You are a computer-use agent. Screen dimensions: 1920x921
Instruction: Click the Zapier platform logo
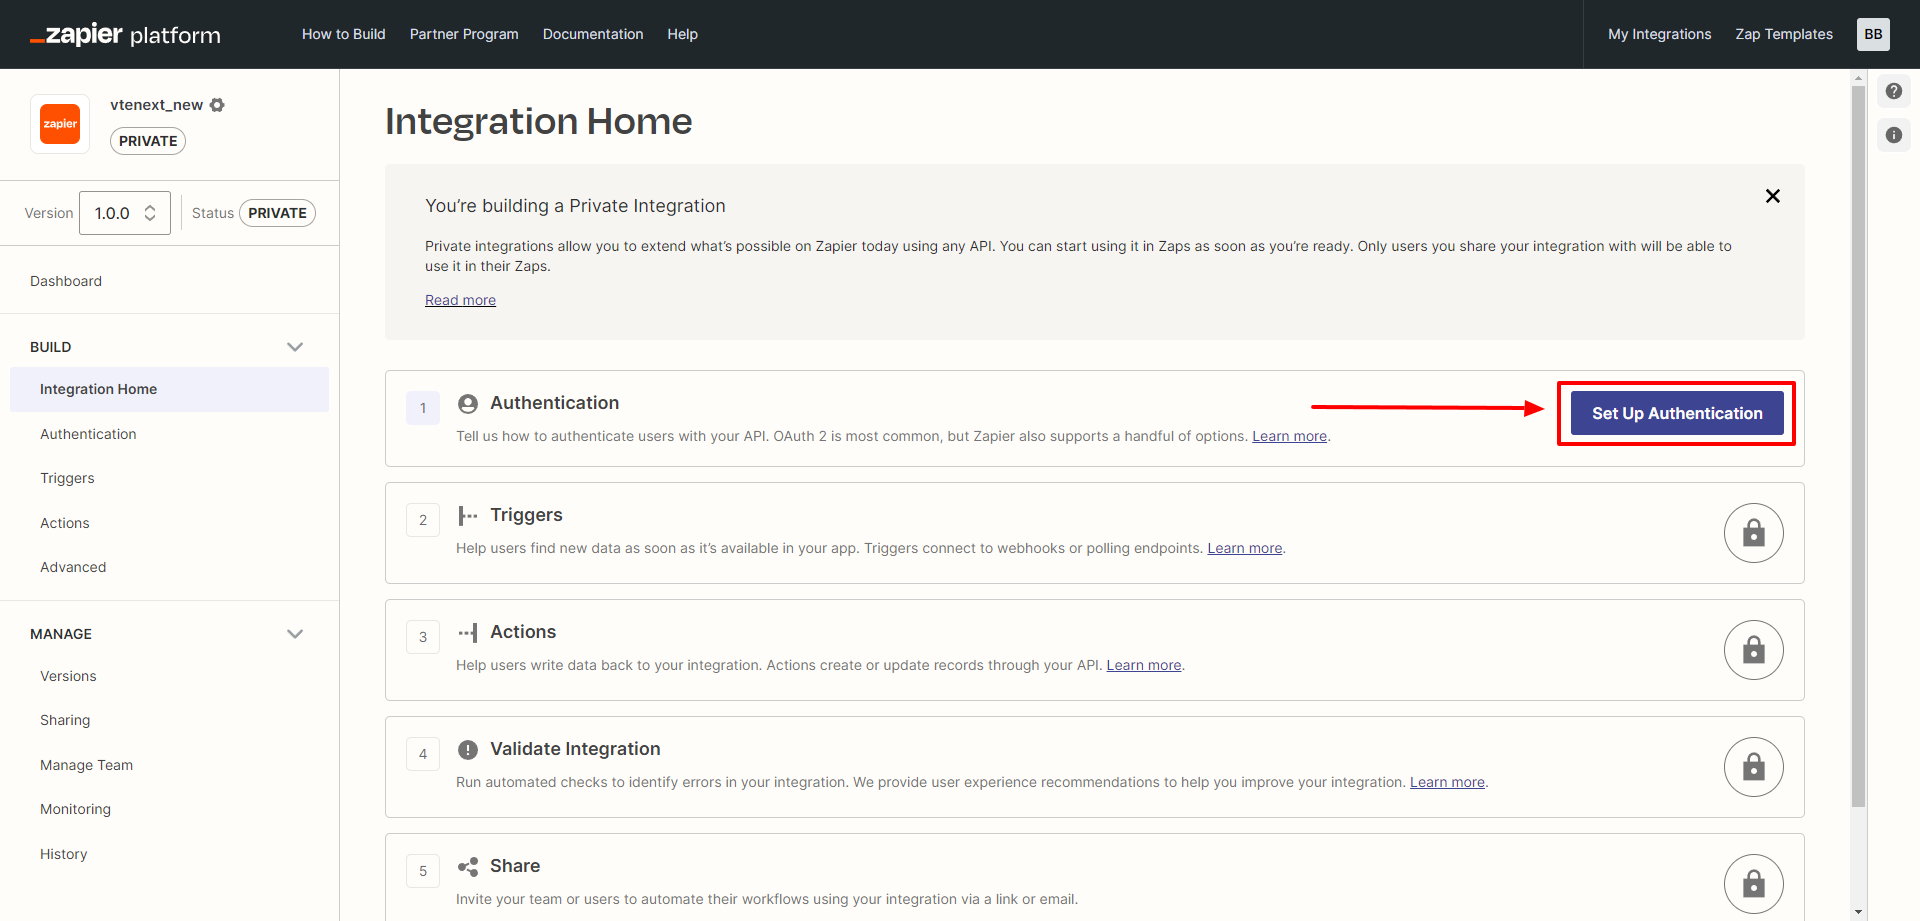125,34
